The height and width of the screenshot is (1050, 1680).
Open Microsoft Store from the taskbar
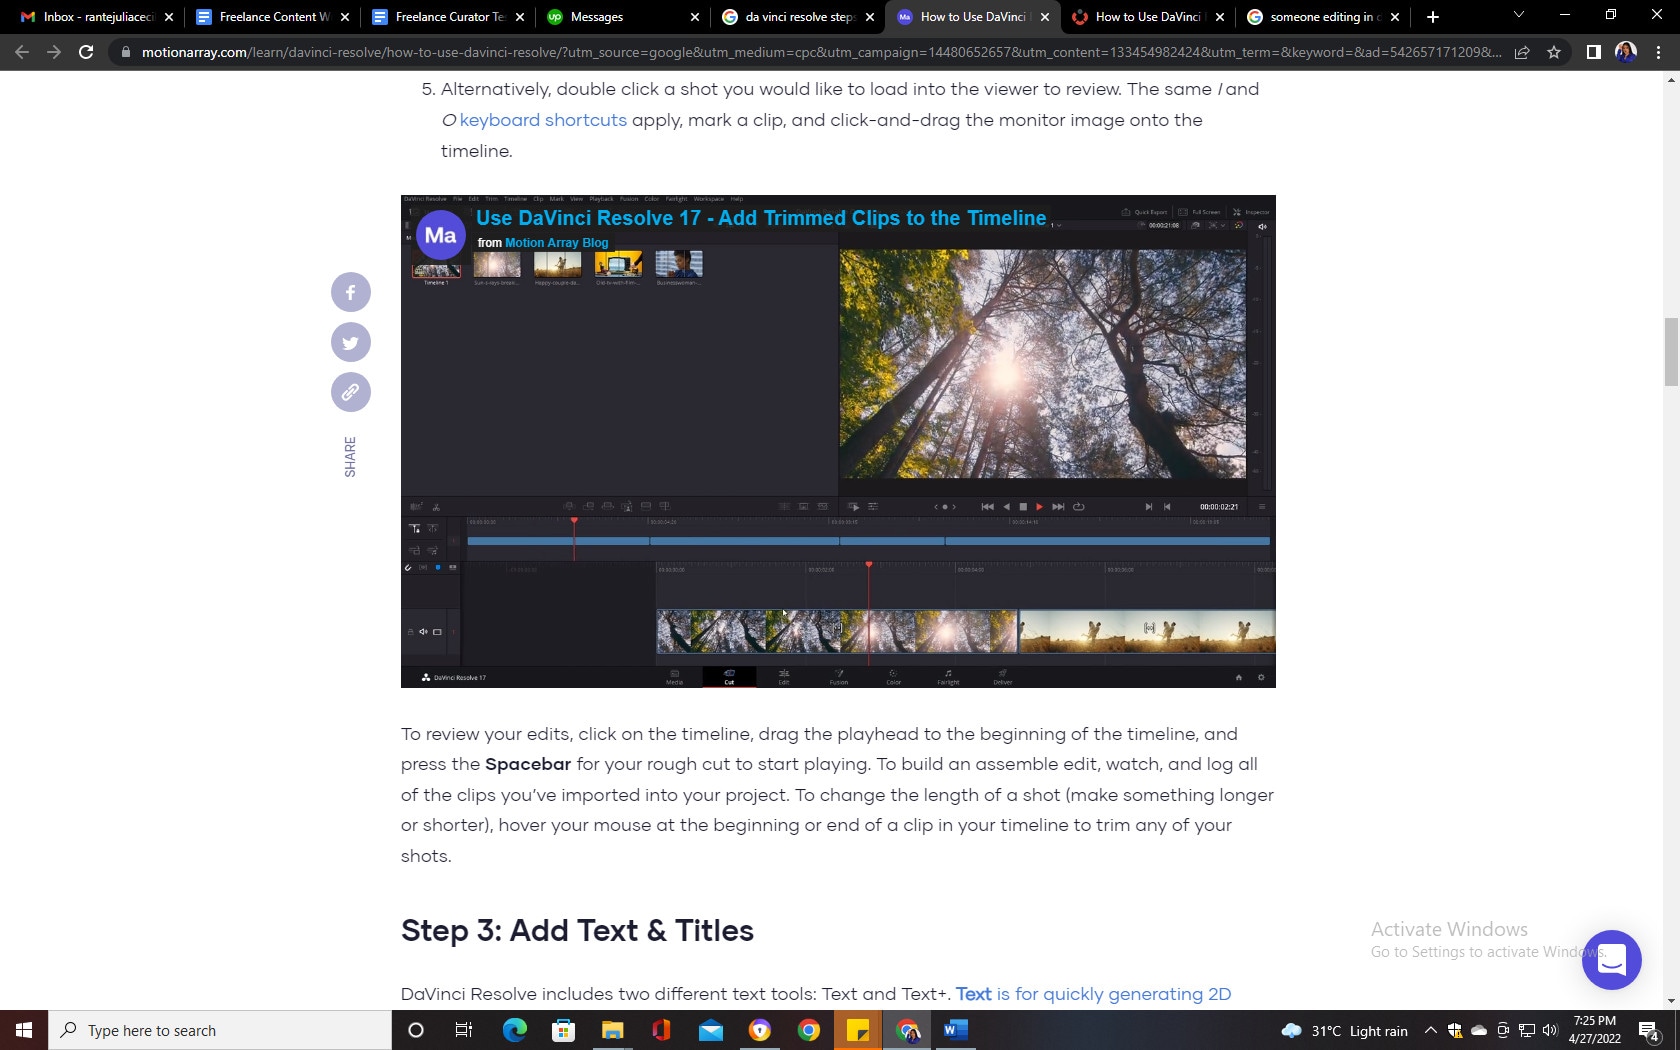tap(563, 1030)
